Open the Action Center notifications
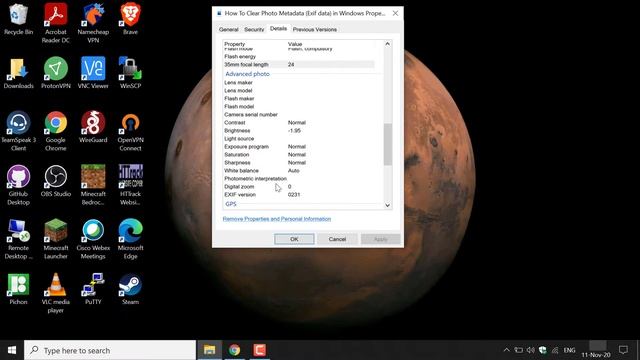Image resolution: width=640 pixels, height=360 pixels. click(x=623, y=350)
